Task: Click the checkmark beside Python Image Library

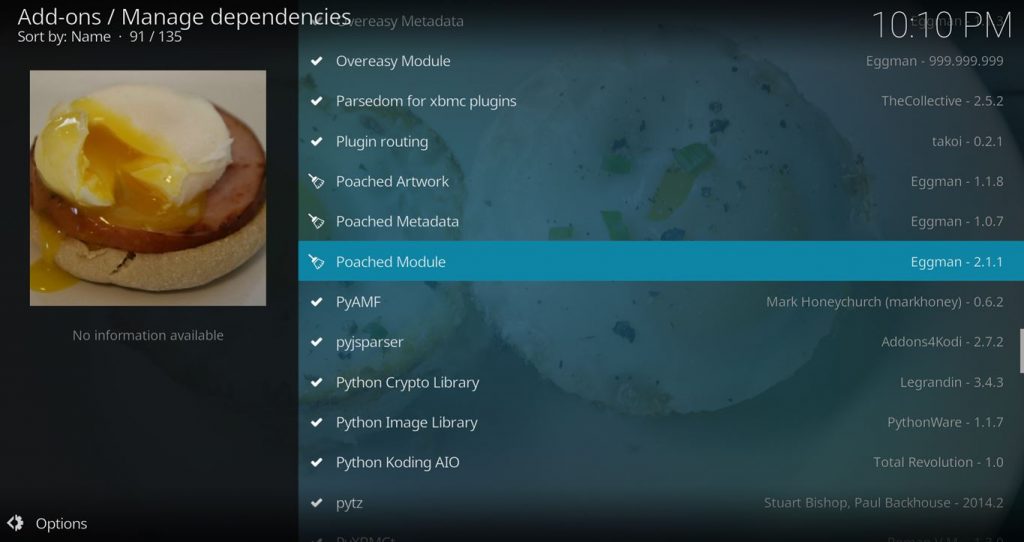Action: pos(317,422)
